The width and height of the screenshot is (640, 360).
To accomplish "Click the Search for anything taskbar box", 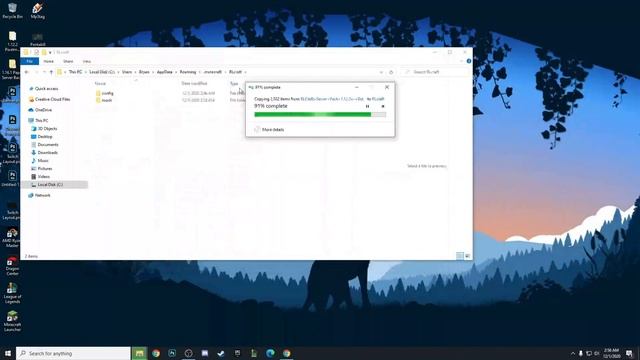I will [x=73, y=353].
